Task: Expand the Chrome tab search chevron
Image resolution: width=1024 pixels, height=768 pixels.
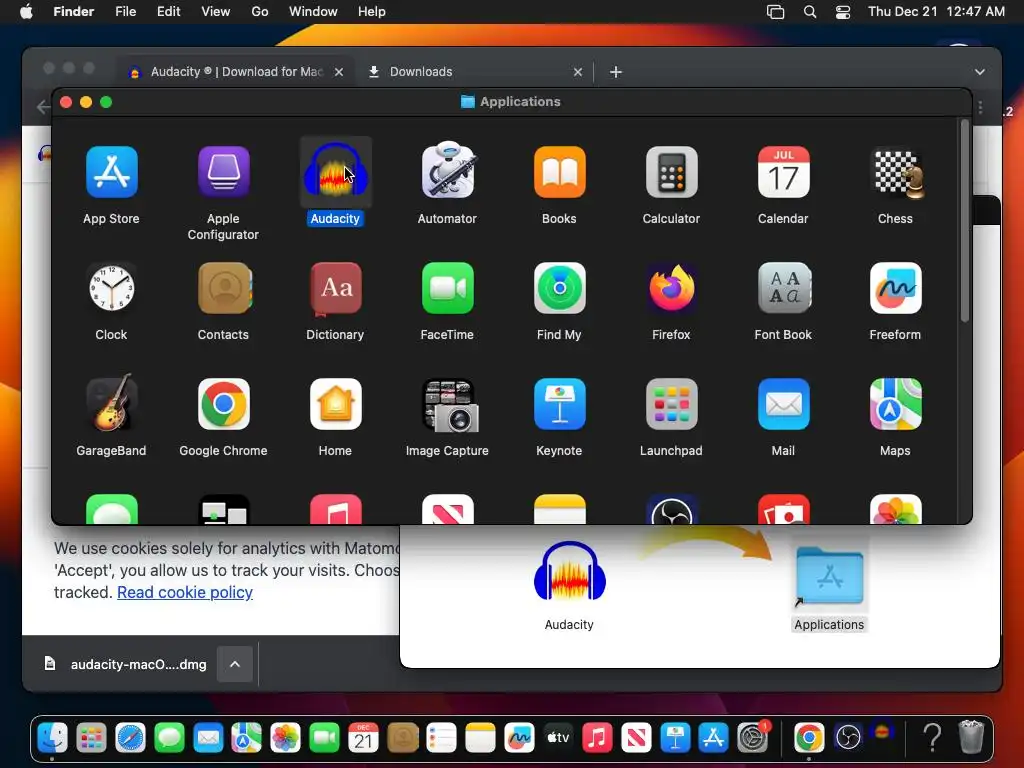Action: point(980,72)
